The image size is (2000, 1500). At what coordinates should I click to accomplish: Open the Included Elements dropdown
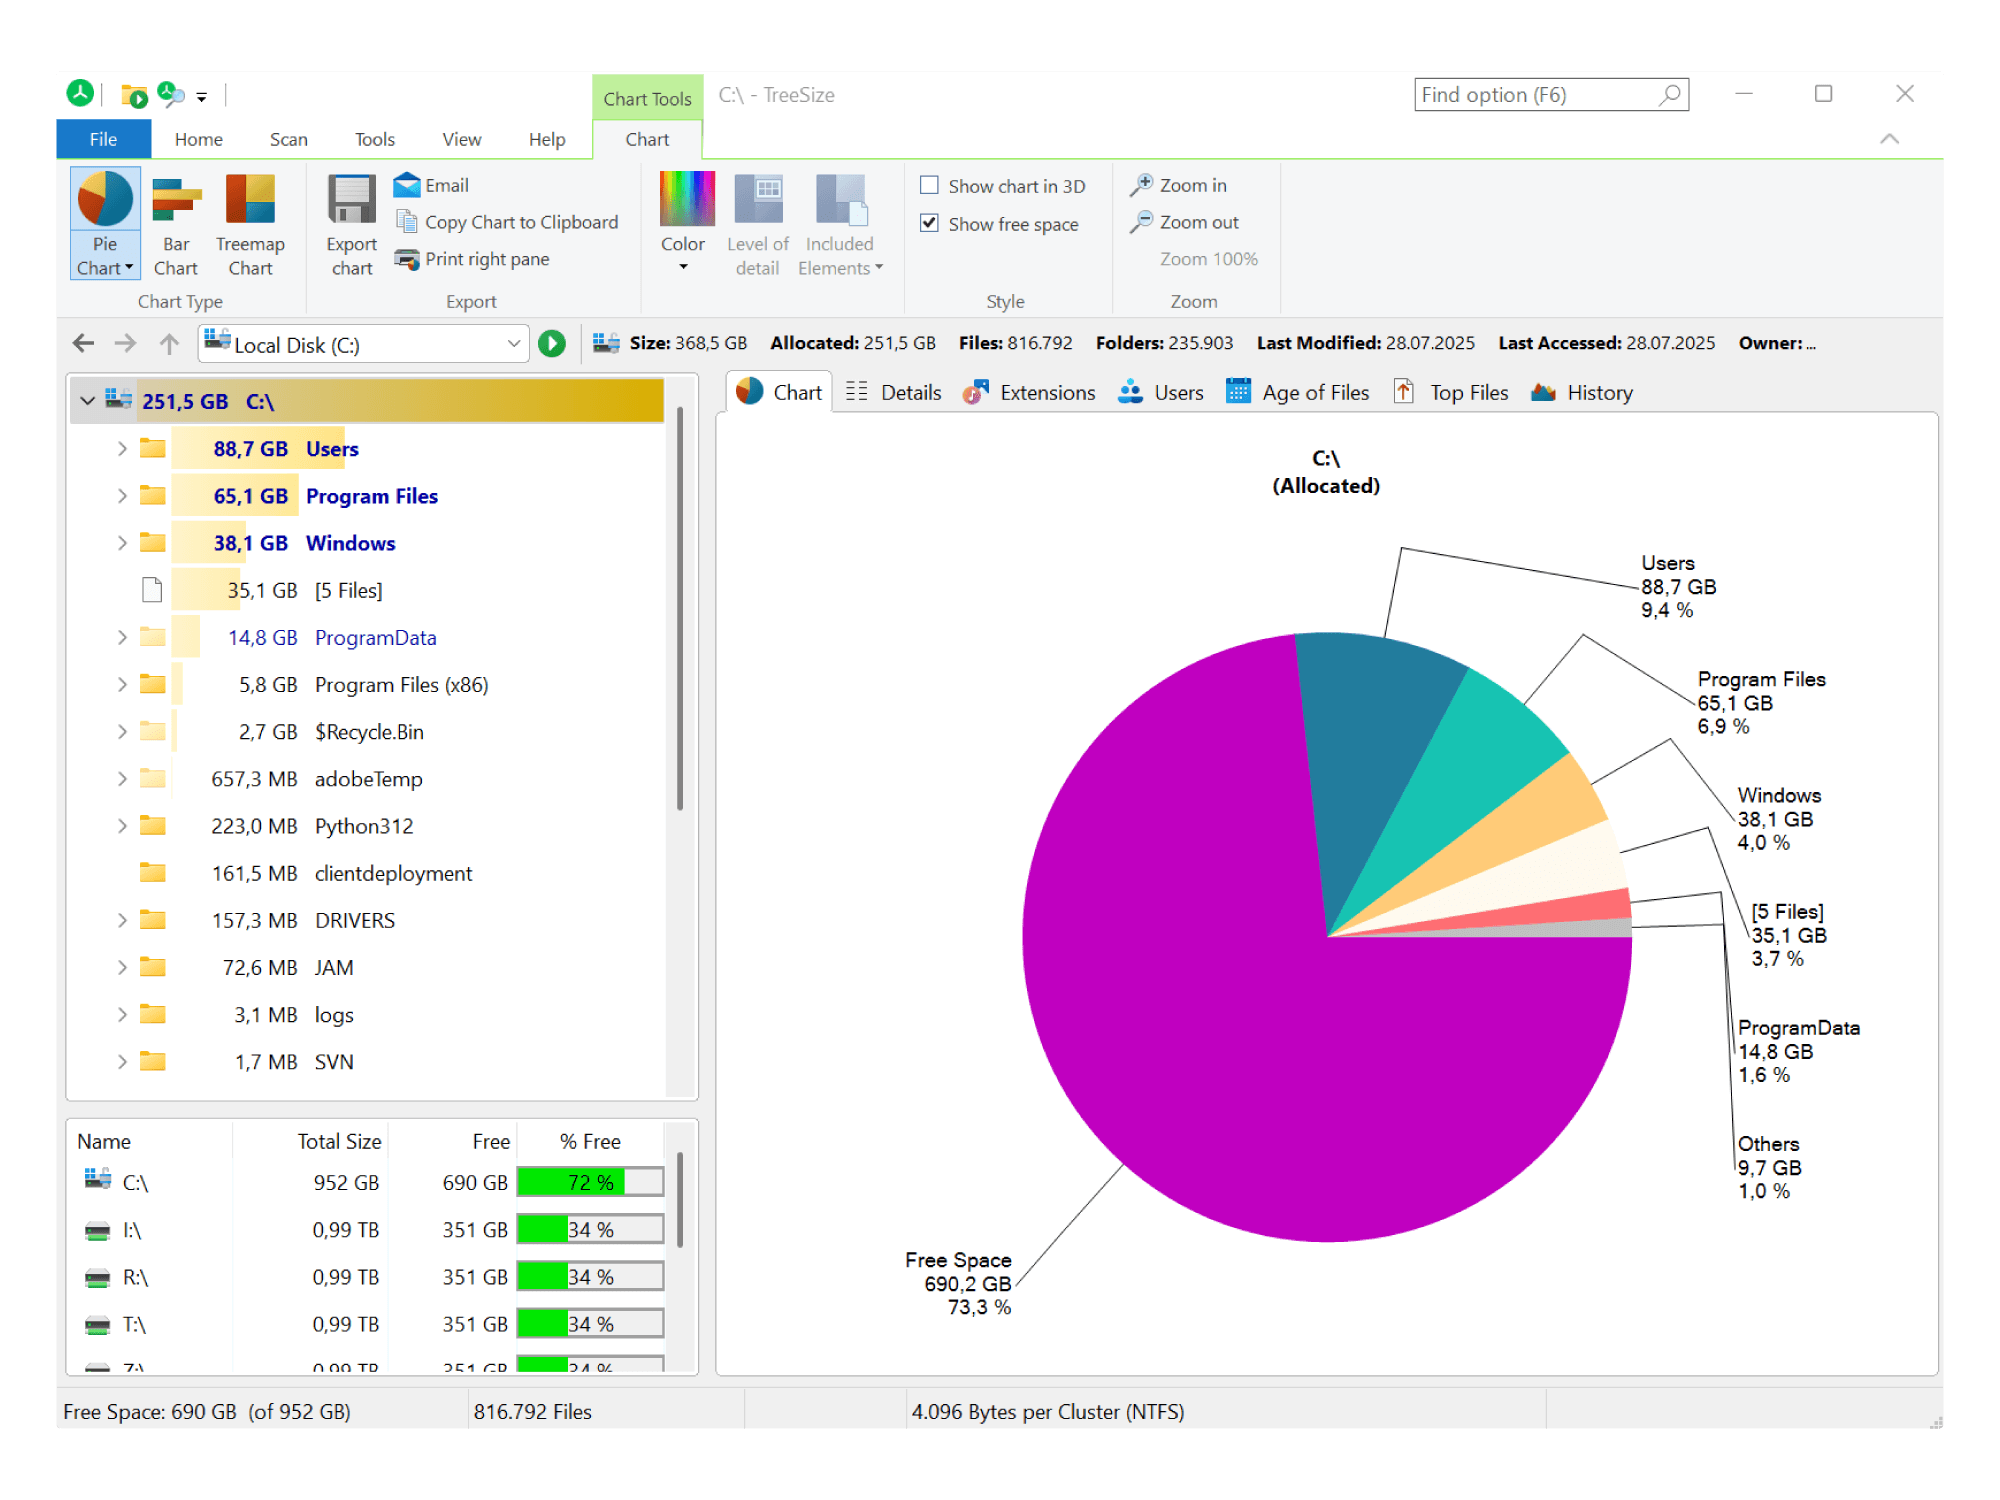pos(840,224)
